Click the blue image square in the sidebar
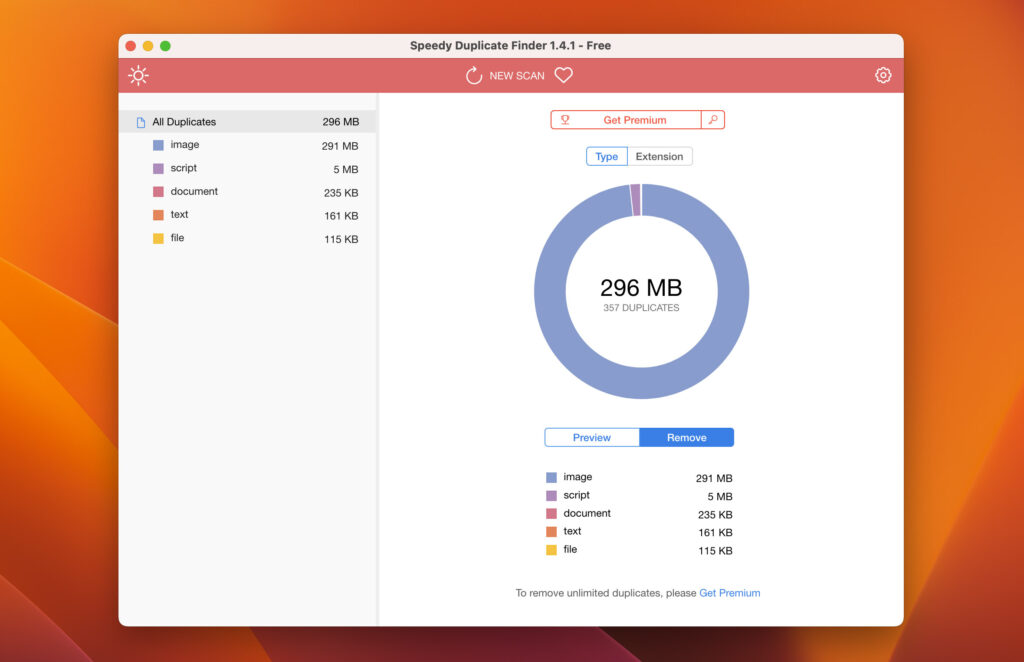Viewport: 1024px width, 662px height. pos(158,145)
